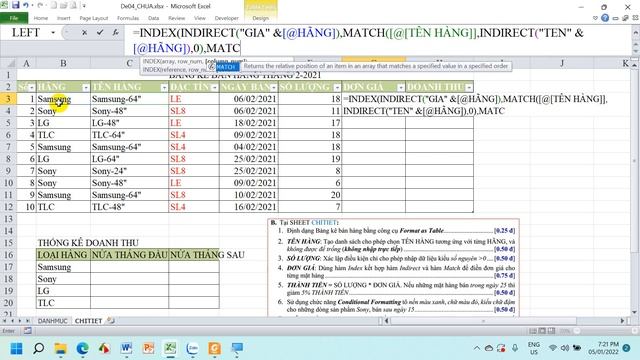The image size is (640, 360).
Task: Open SỐ LƯỢNG column filter dropdown
Action: click(x=337, y=87)
